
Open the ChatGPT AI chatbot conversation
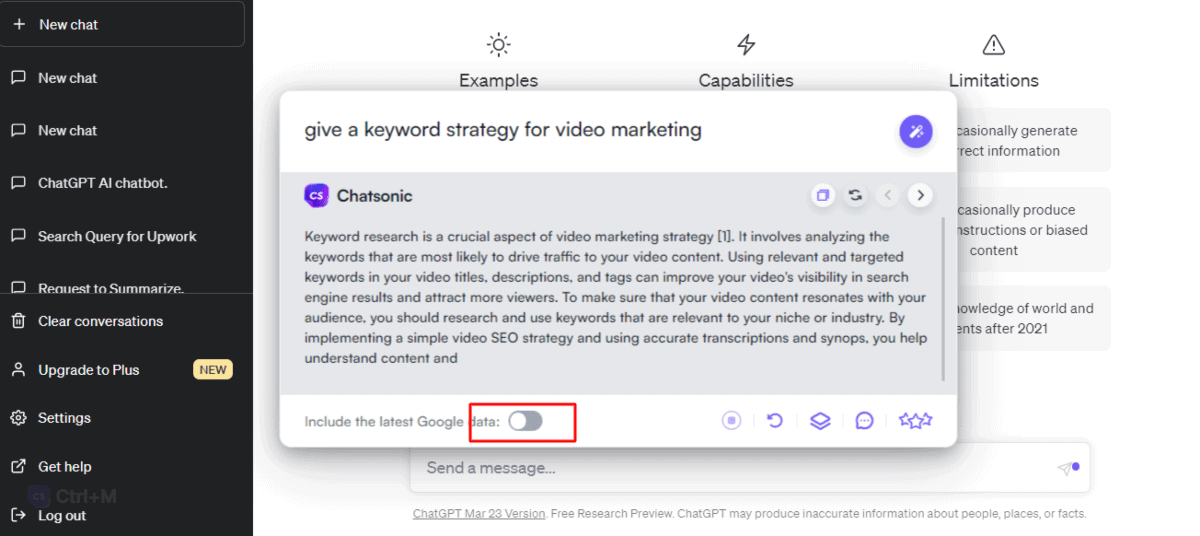tap(102, 183)
